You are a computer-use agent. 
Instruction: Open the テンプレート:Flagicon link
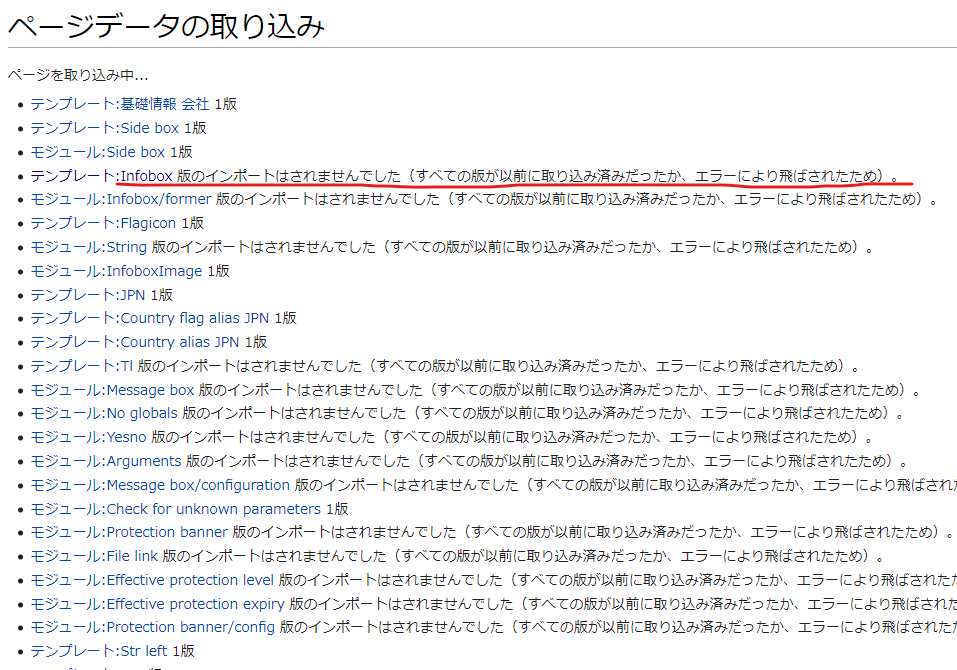point(103,223)
